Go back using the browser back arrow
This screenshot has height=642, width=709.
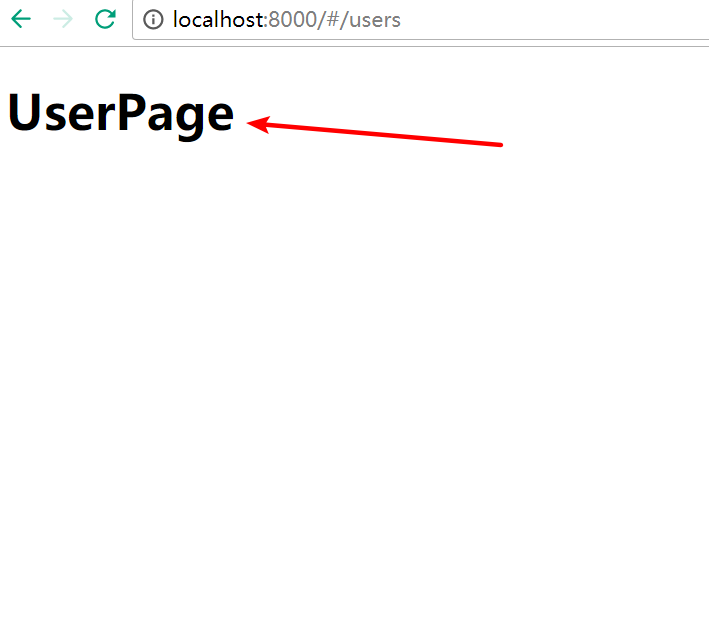pyautogui.click(x=21, y=19)
